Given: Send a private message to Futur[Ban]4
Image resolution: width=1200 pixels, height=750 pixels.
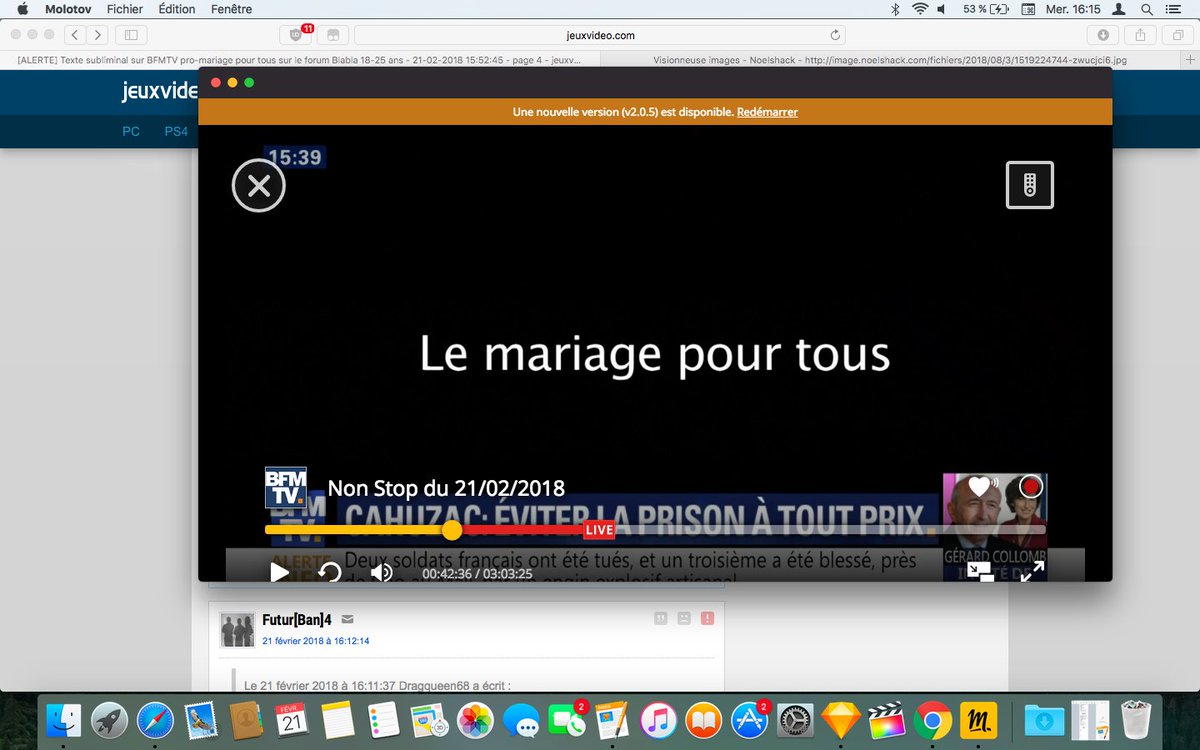Looking at the screenshot, I should [347, 620].
